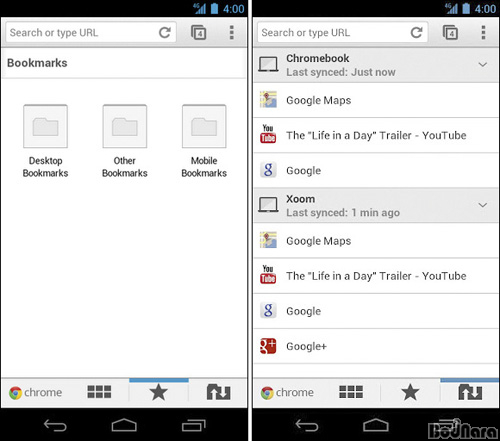This screenshot has height=441, width=500.
Task: Tap Android home button on the left screen
Action: coord(124,425)
